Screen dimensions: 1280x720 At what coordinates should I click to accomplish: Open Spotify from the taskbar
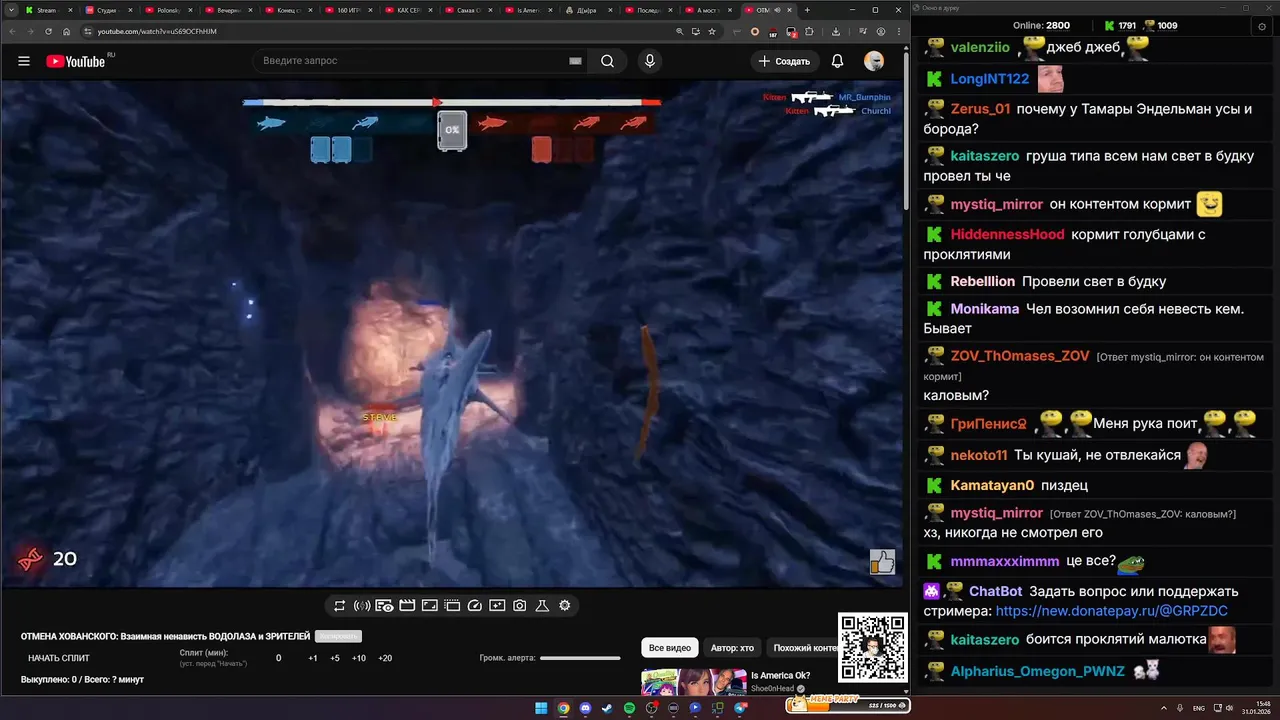coord(629,708)
